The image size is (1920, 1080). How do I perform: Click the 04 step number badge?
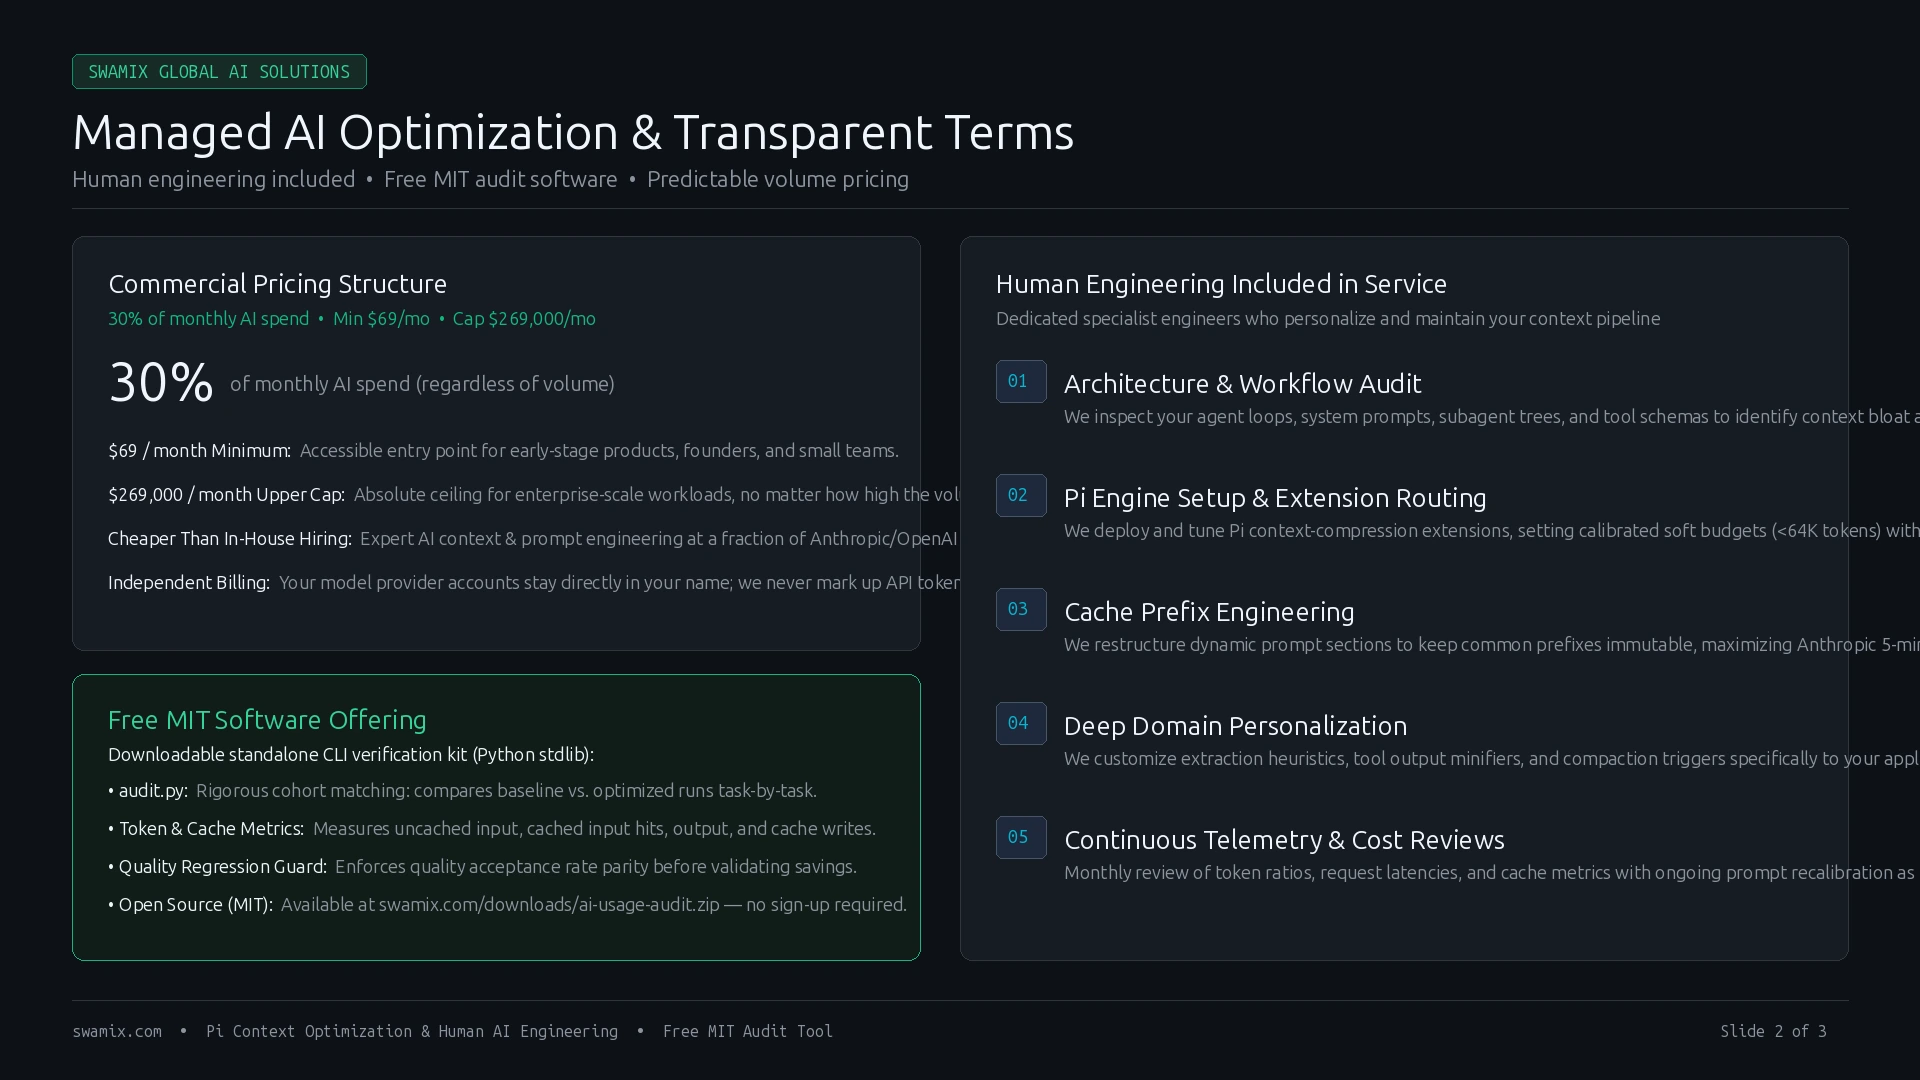1021,723
